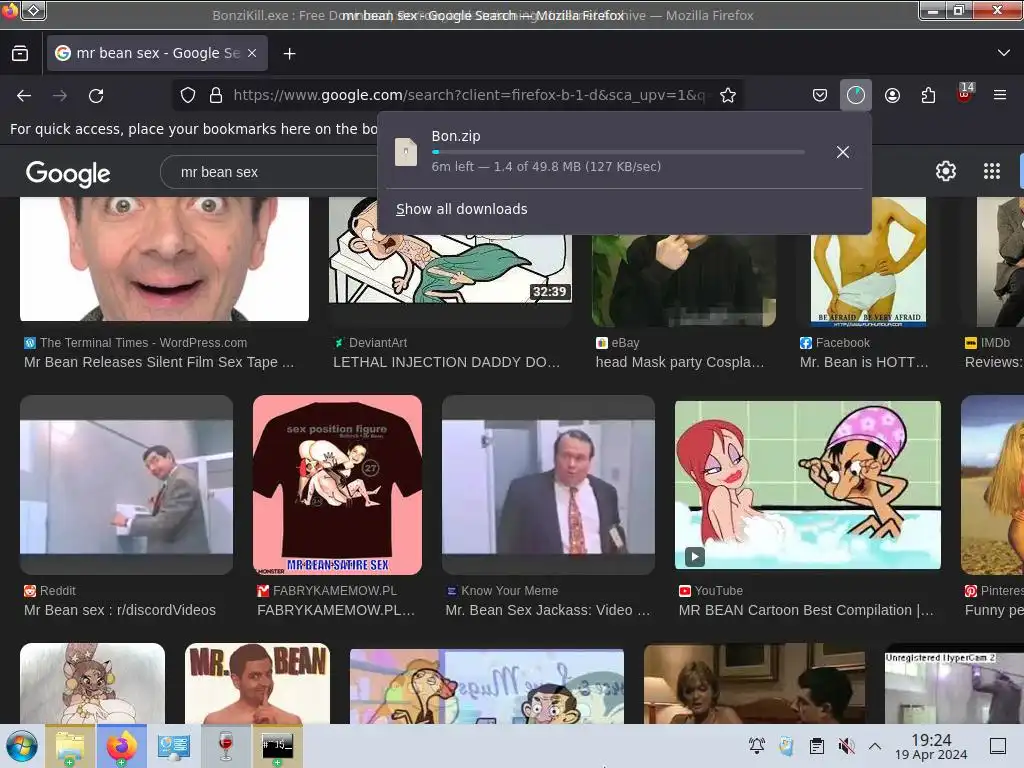Click the MR. BEAN shushing poster thumbnail
This screenshot has width=1024, height=768.
[257, 684]
